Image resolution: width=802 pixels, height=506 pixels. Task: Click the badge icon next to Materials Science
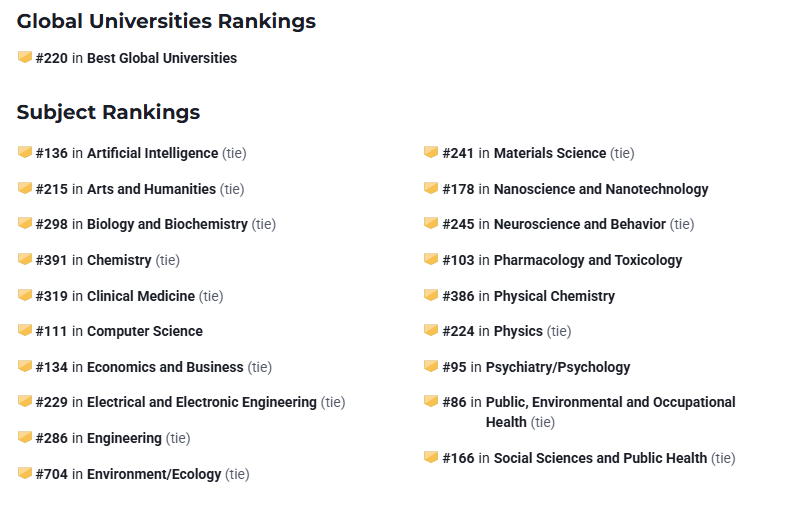point(431,152)
